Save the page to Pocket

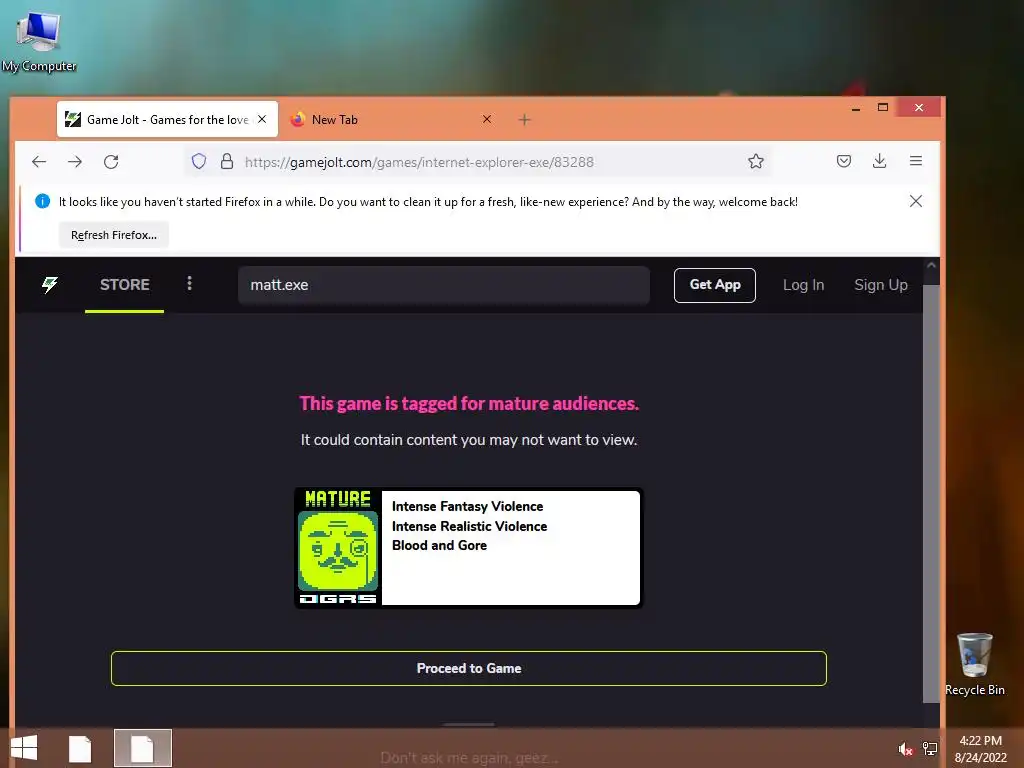pyautogui.click(x=844, y=161)
